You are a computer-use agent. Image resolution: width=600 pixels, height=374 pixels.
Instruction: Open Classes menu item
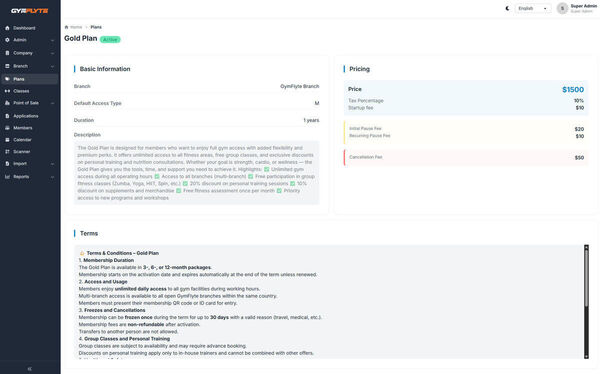click(x=29, y=91)
